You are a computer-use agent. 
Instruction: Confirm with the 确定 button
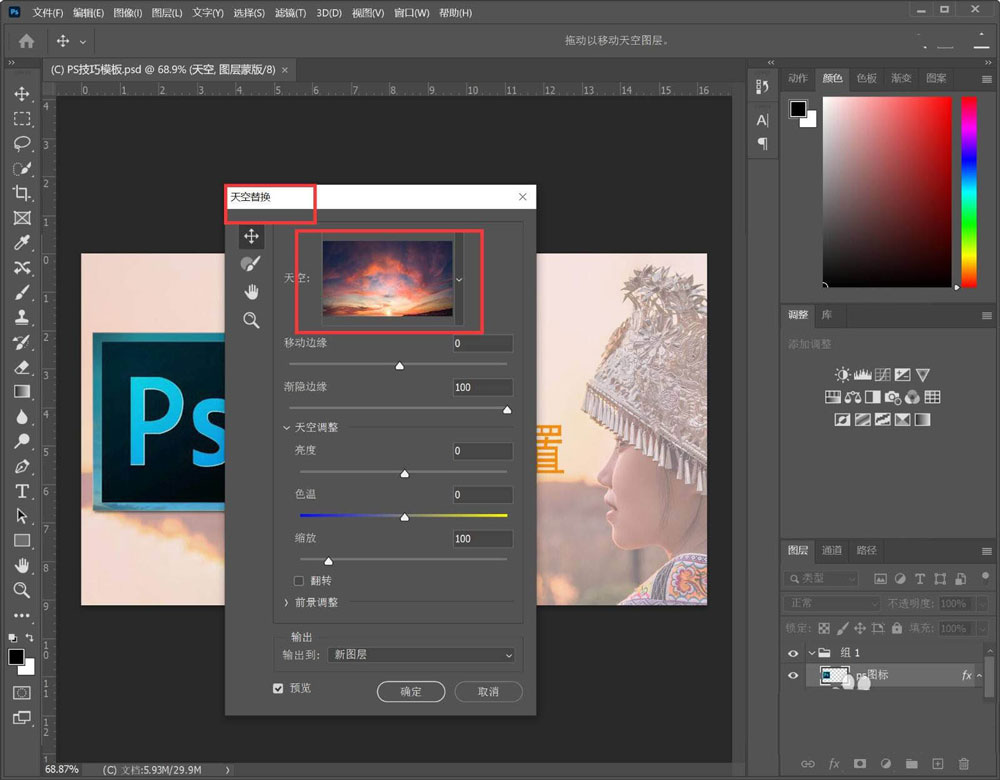tap(411, 691)
